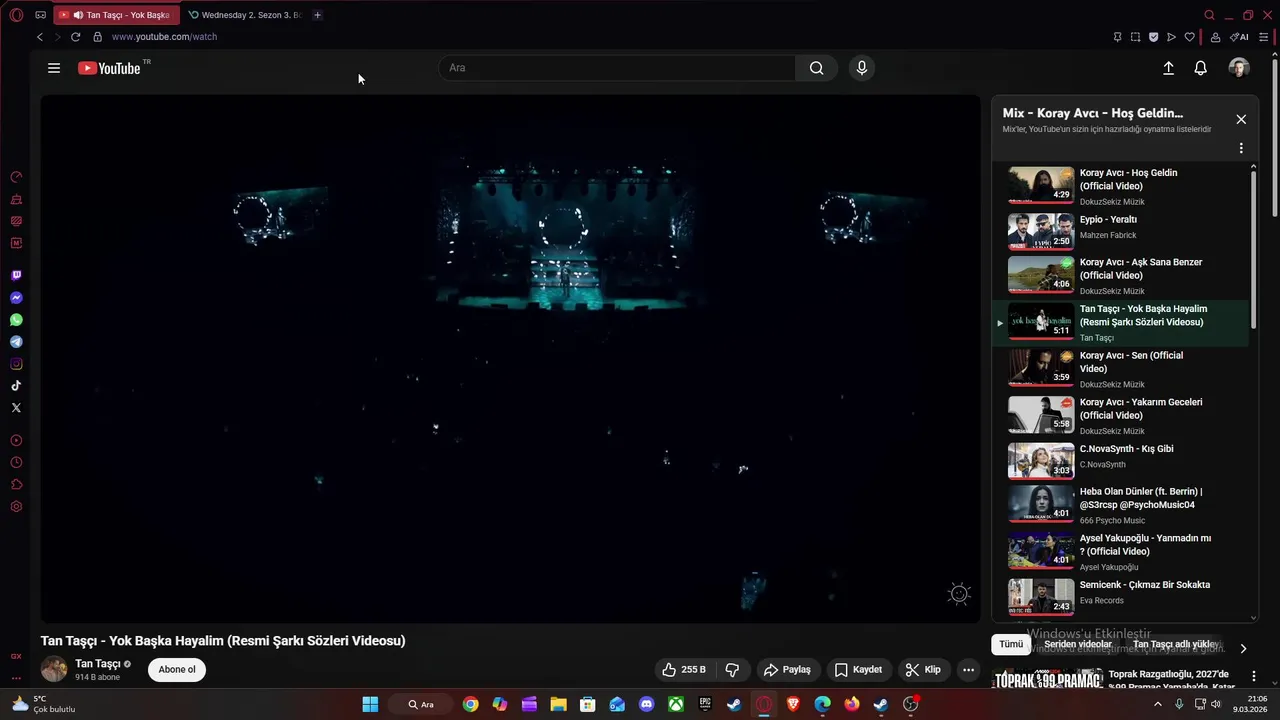Toggle ambient mode brightness icon on video
Viewport: 1280px width, 720px height.
point(959,594)
